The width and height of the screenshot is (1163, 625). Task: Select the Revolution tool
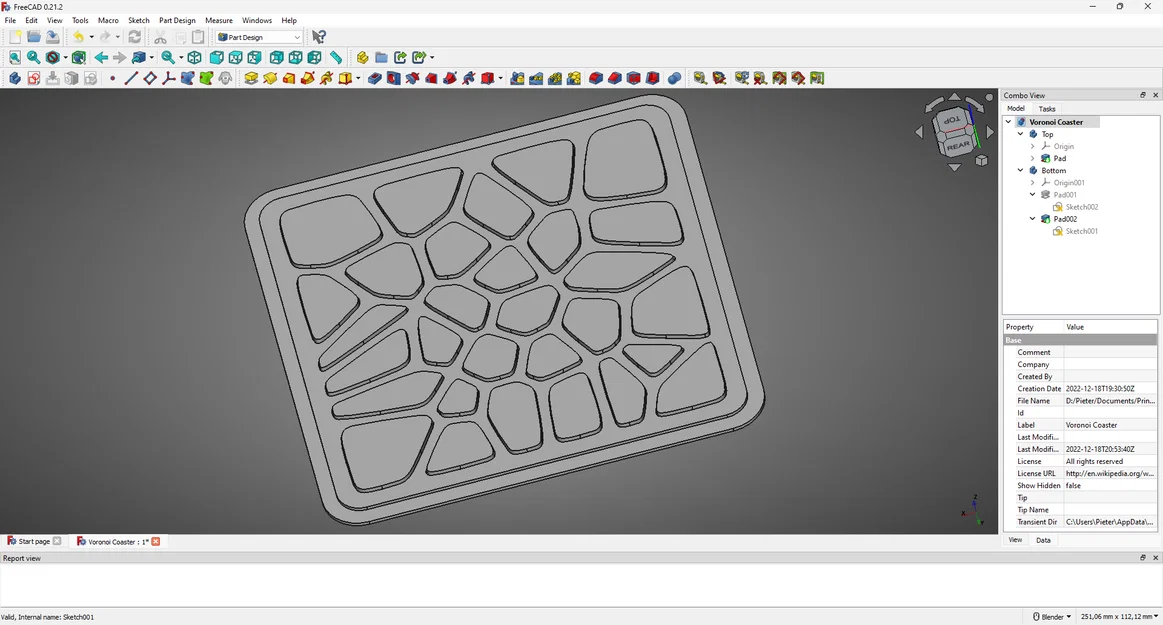tap(270, 78)
